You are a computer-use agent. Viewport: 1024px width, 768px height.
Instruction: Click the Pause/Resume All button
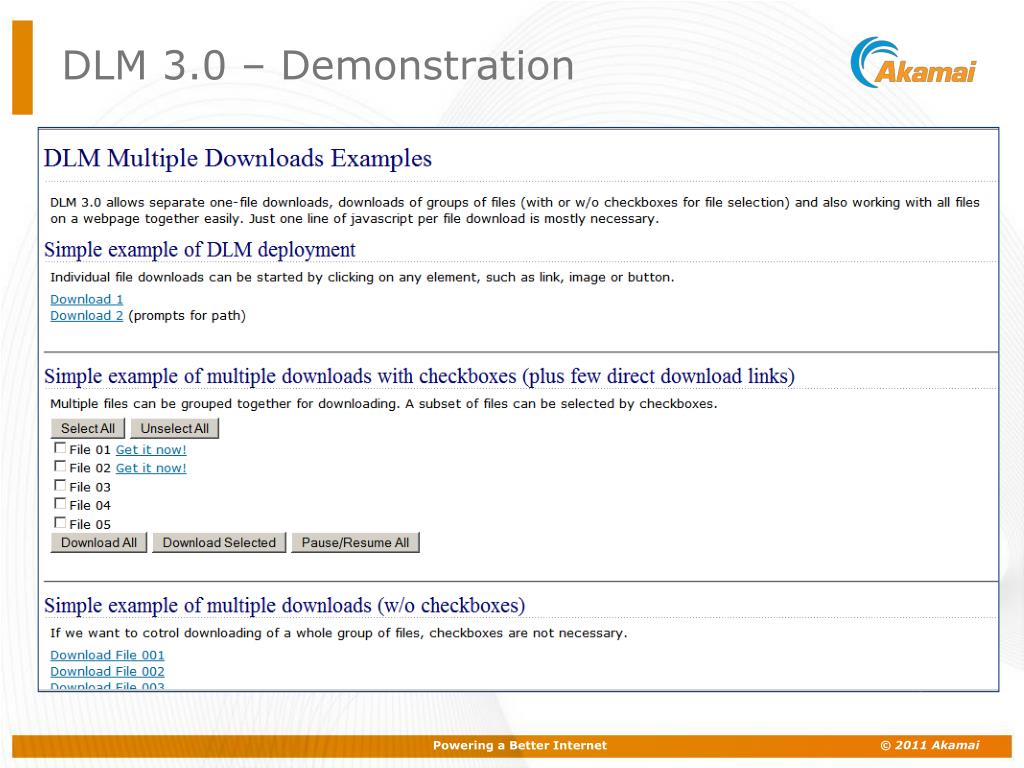click(x=355, y=543)
